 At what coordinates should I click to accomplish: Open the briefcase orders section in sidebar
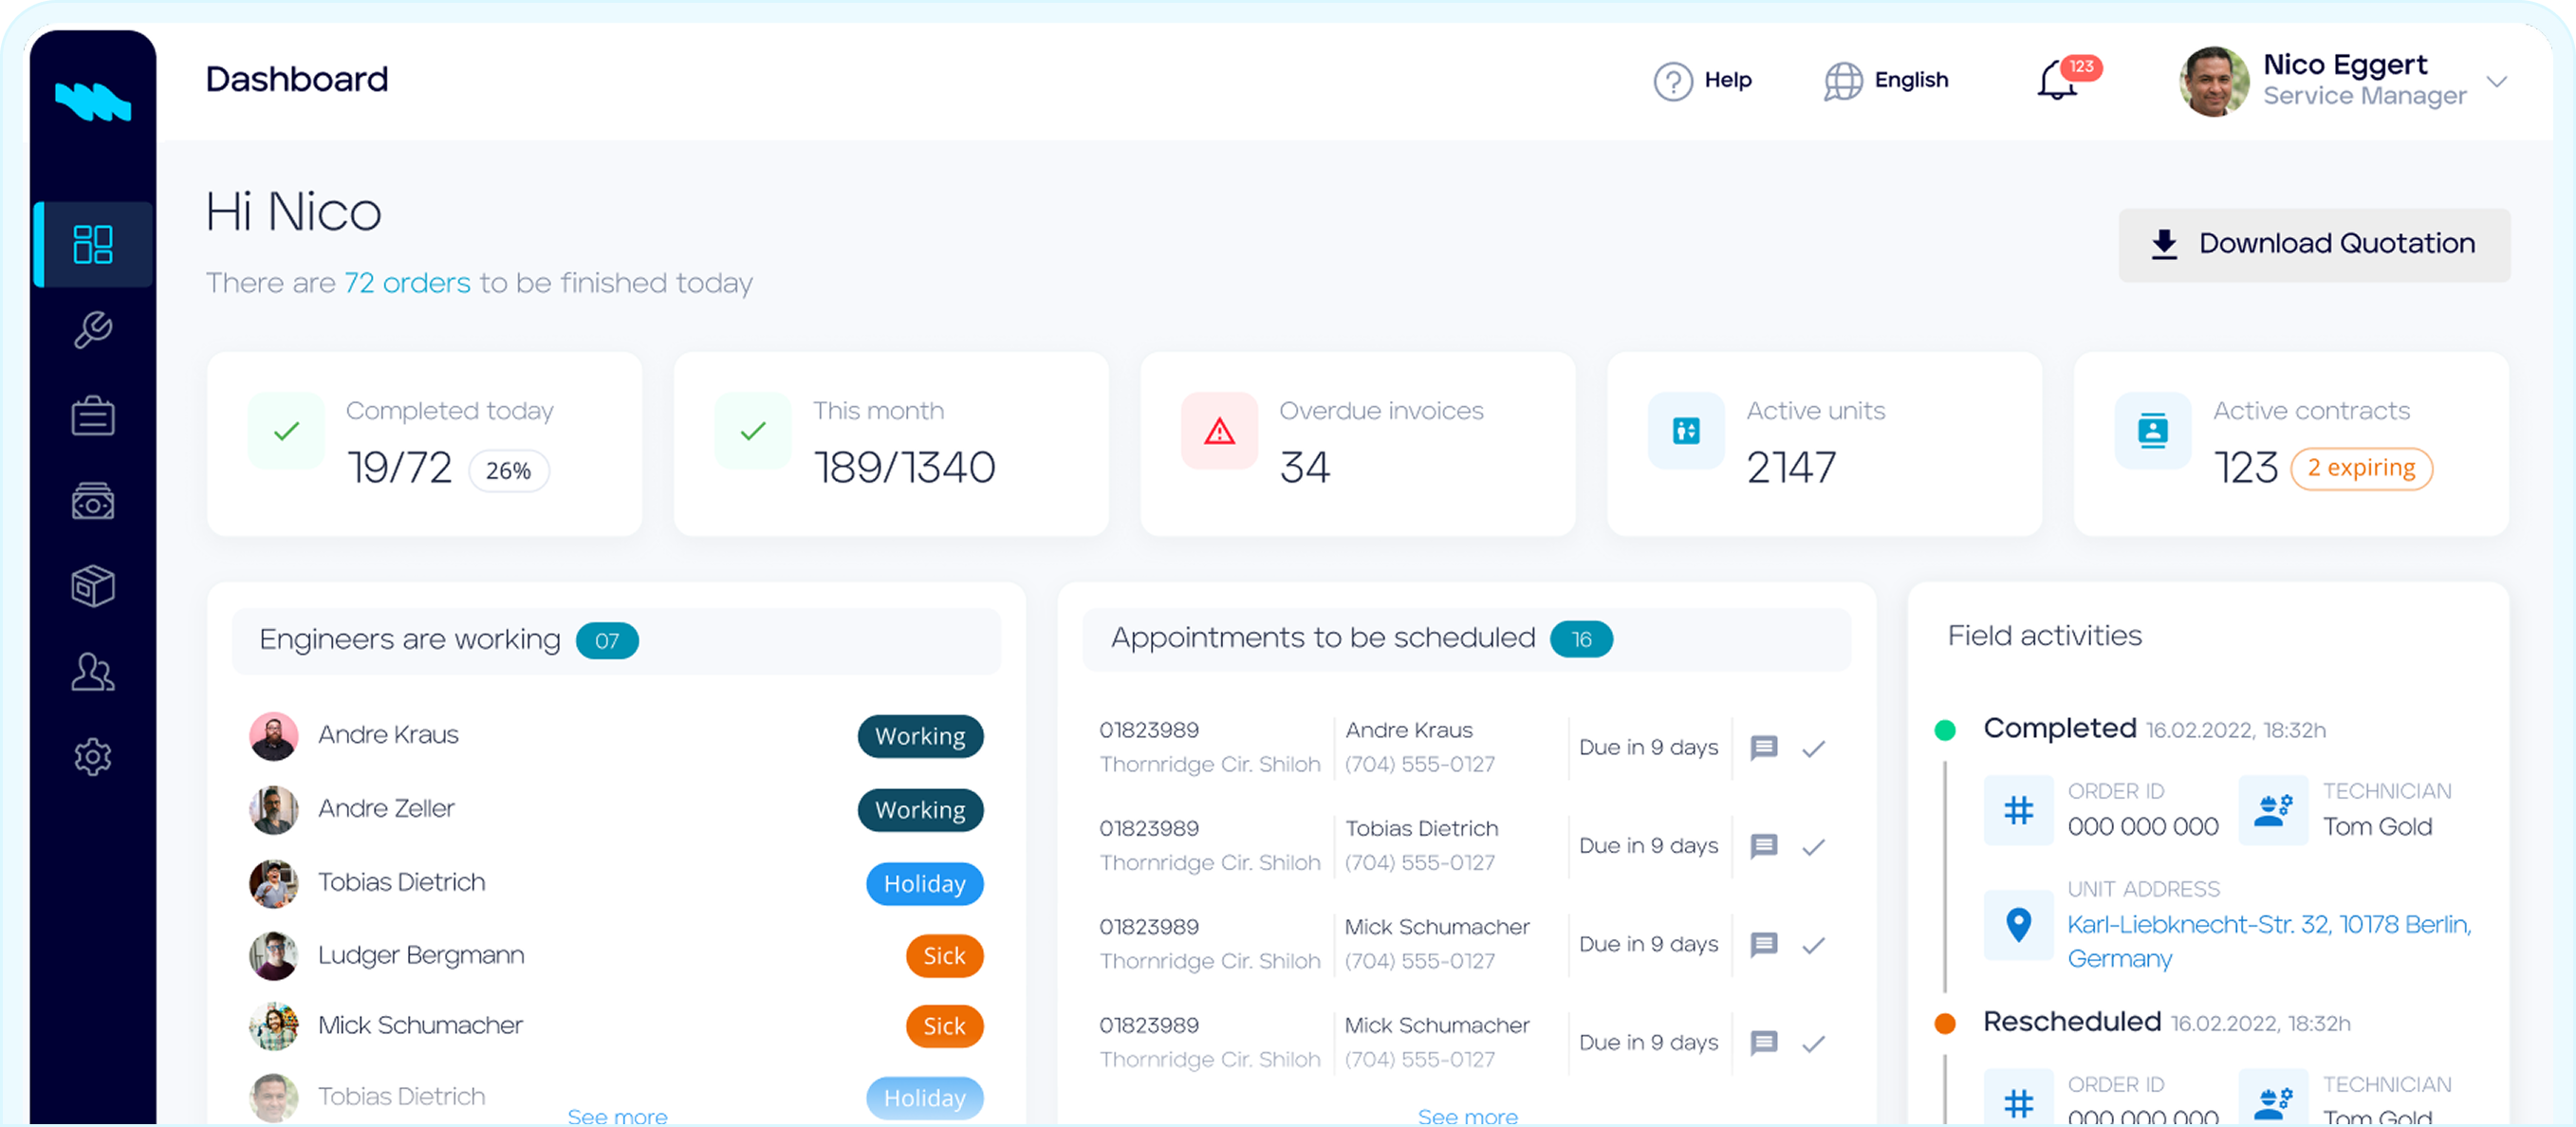pos(93,416)
